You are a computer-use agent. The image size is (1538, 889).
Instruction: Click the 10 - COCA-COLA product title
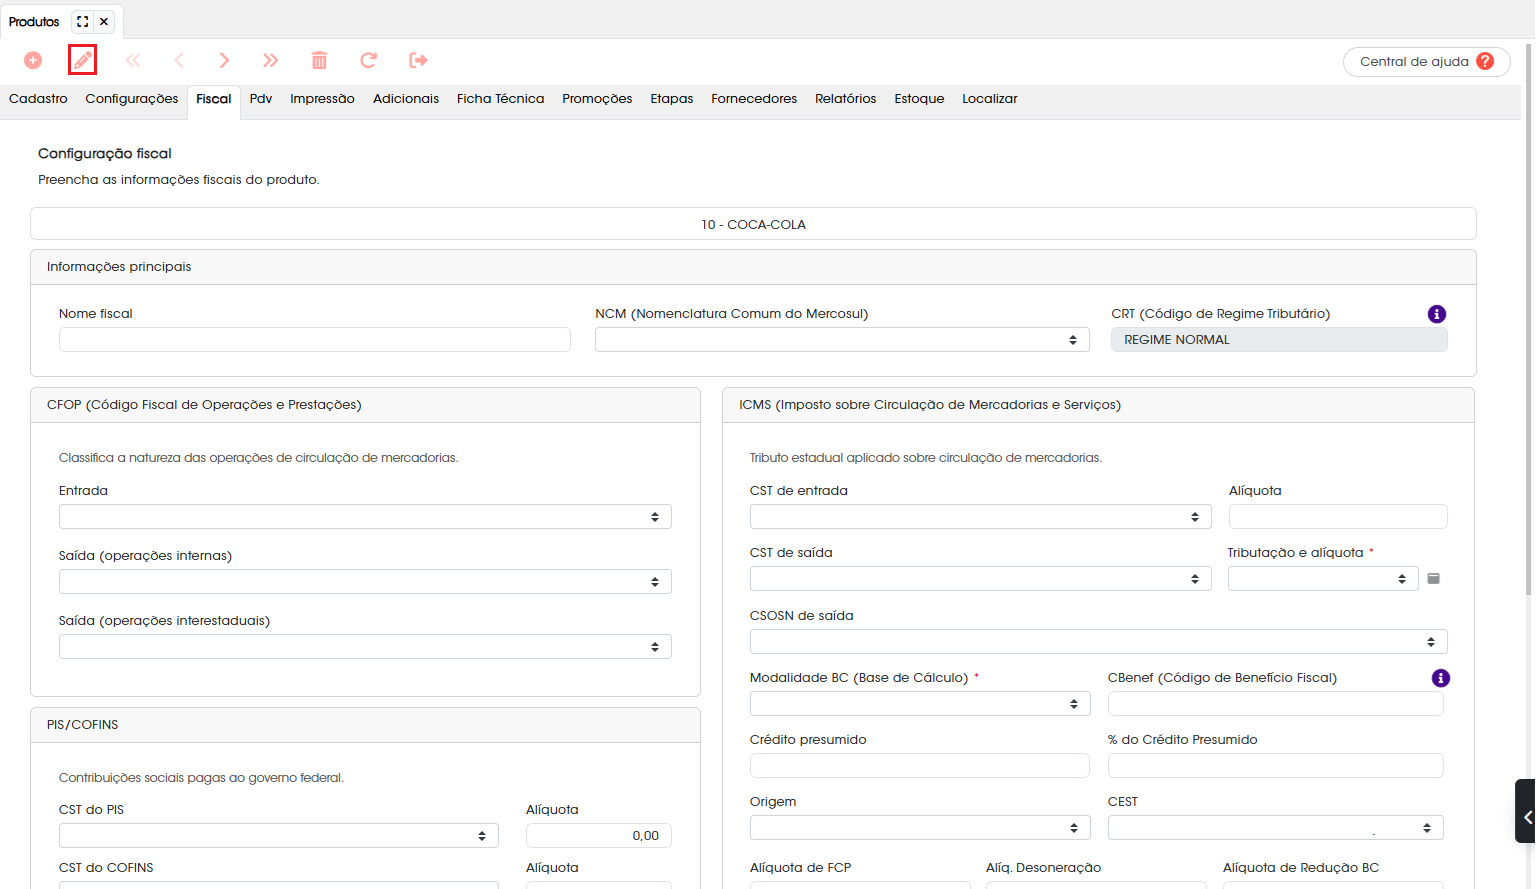pos(753,225)
